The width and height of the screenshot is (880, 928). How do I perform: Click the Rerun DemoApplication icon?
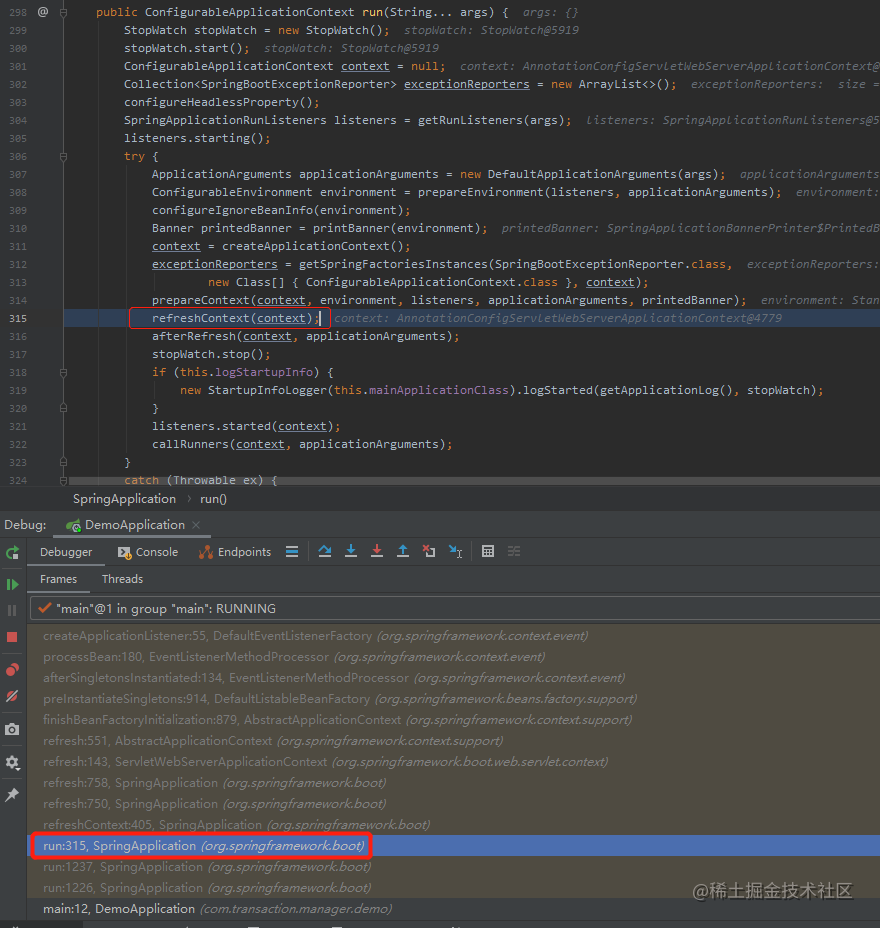tap(12, 553)
